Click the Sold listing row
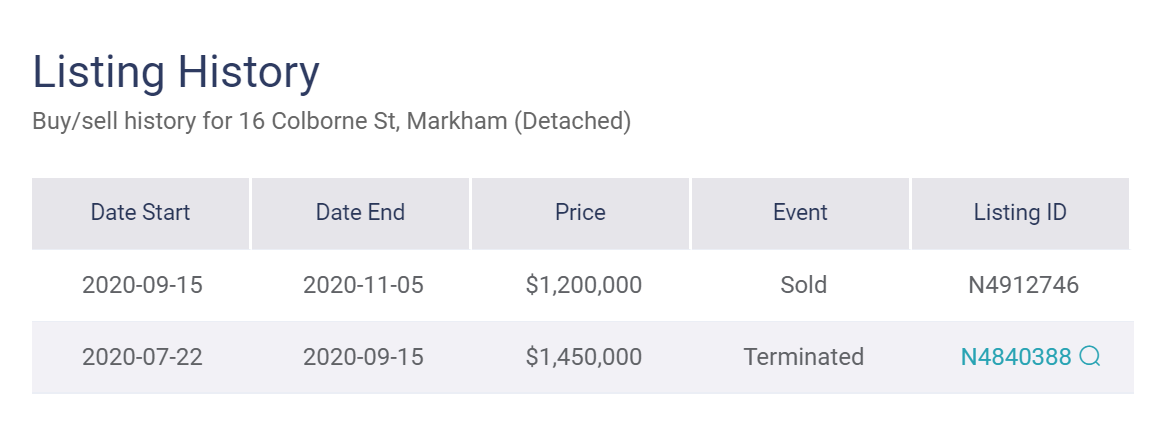This screenshot has height=445, width=1153. click(x=582, y=285)
